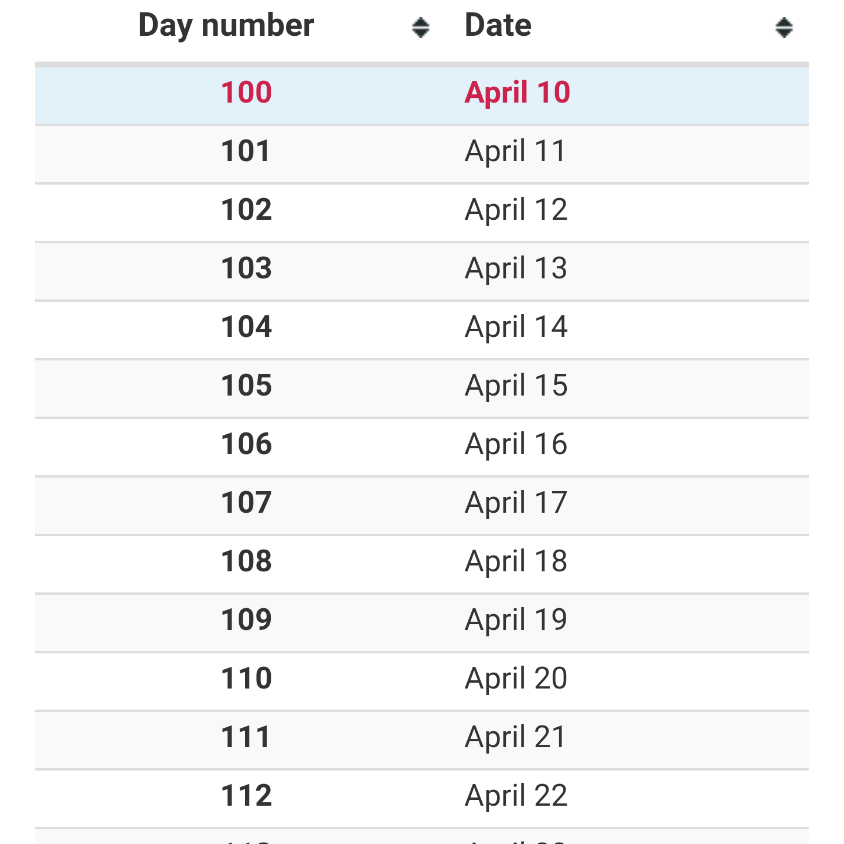This screenshot has height=844, width=844.
Task: Click day number 101 row
Action: (422, 154)
